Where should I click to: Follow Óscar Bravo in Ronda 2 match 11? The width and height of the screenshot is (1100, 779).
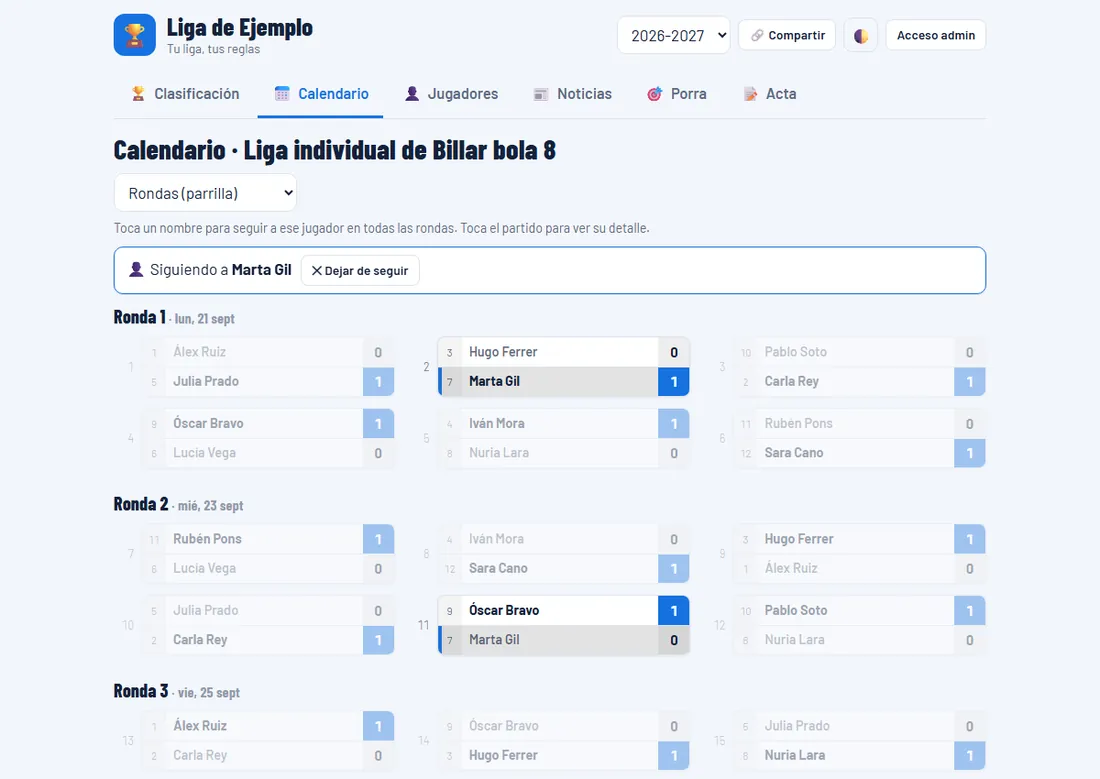click(x=504, y=611)
